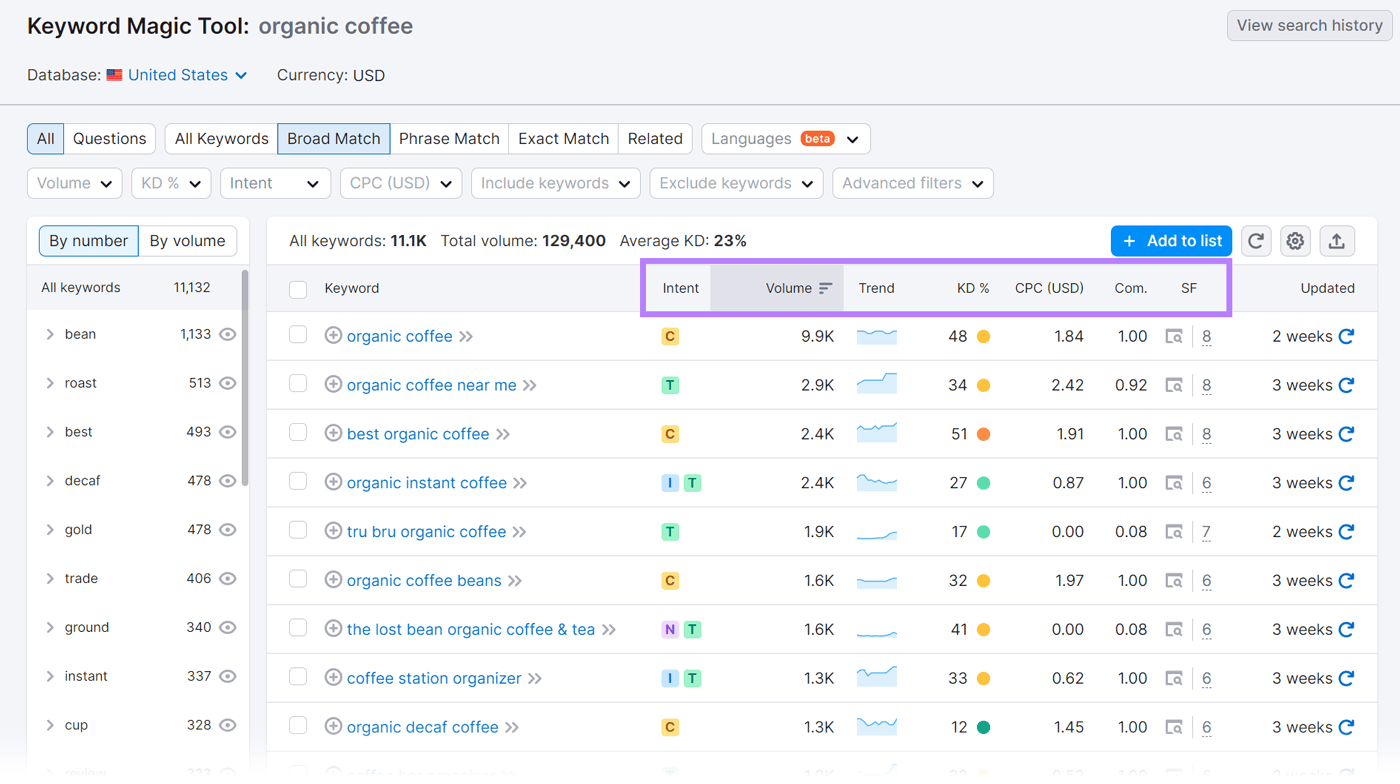
Task: Open the KD % filter dropdown
Action: (x=170, y=183)
